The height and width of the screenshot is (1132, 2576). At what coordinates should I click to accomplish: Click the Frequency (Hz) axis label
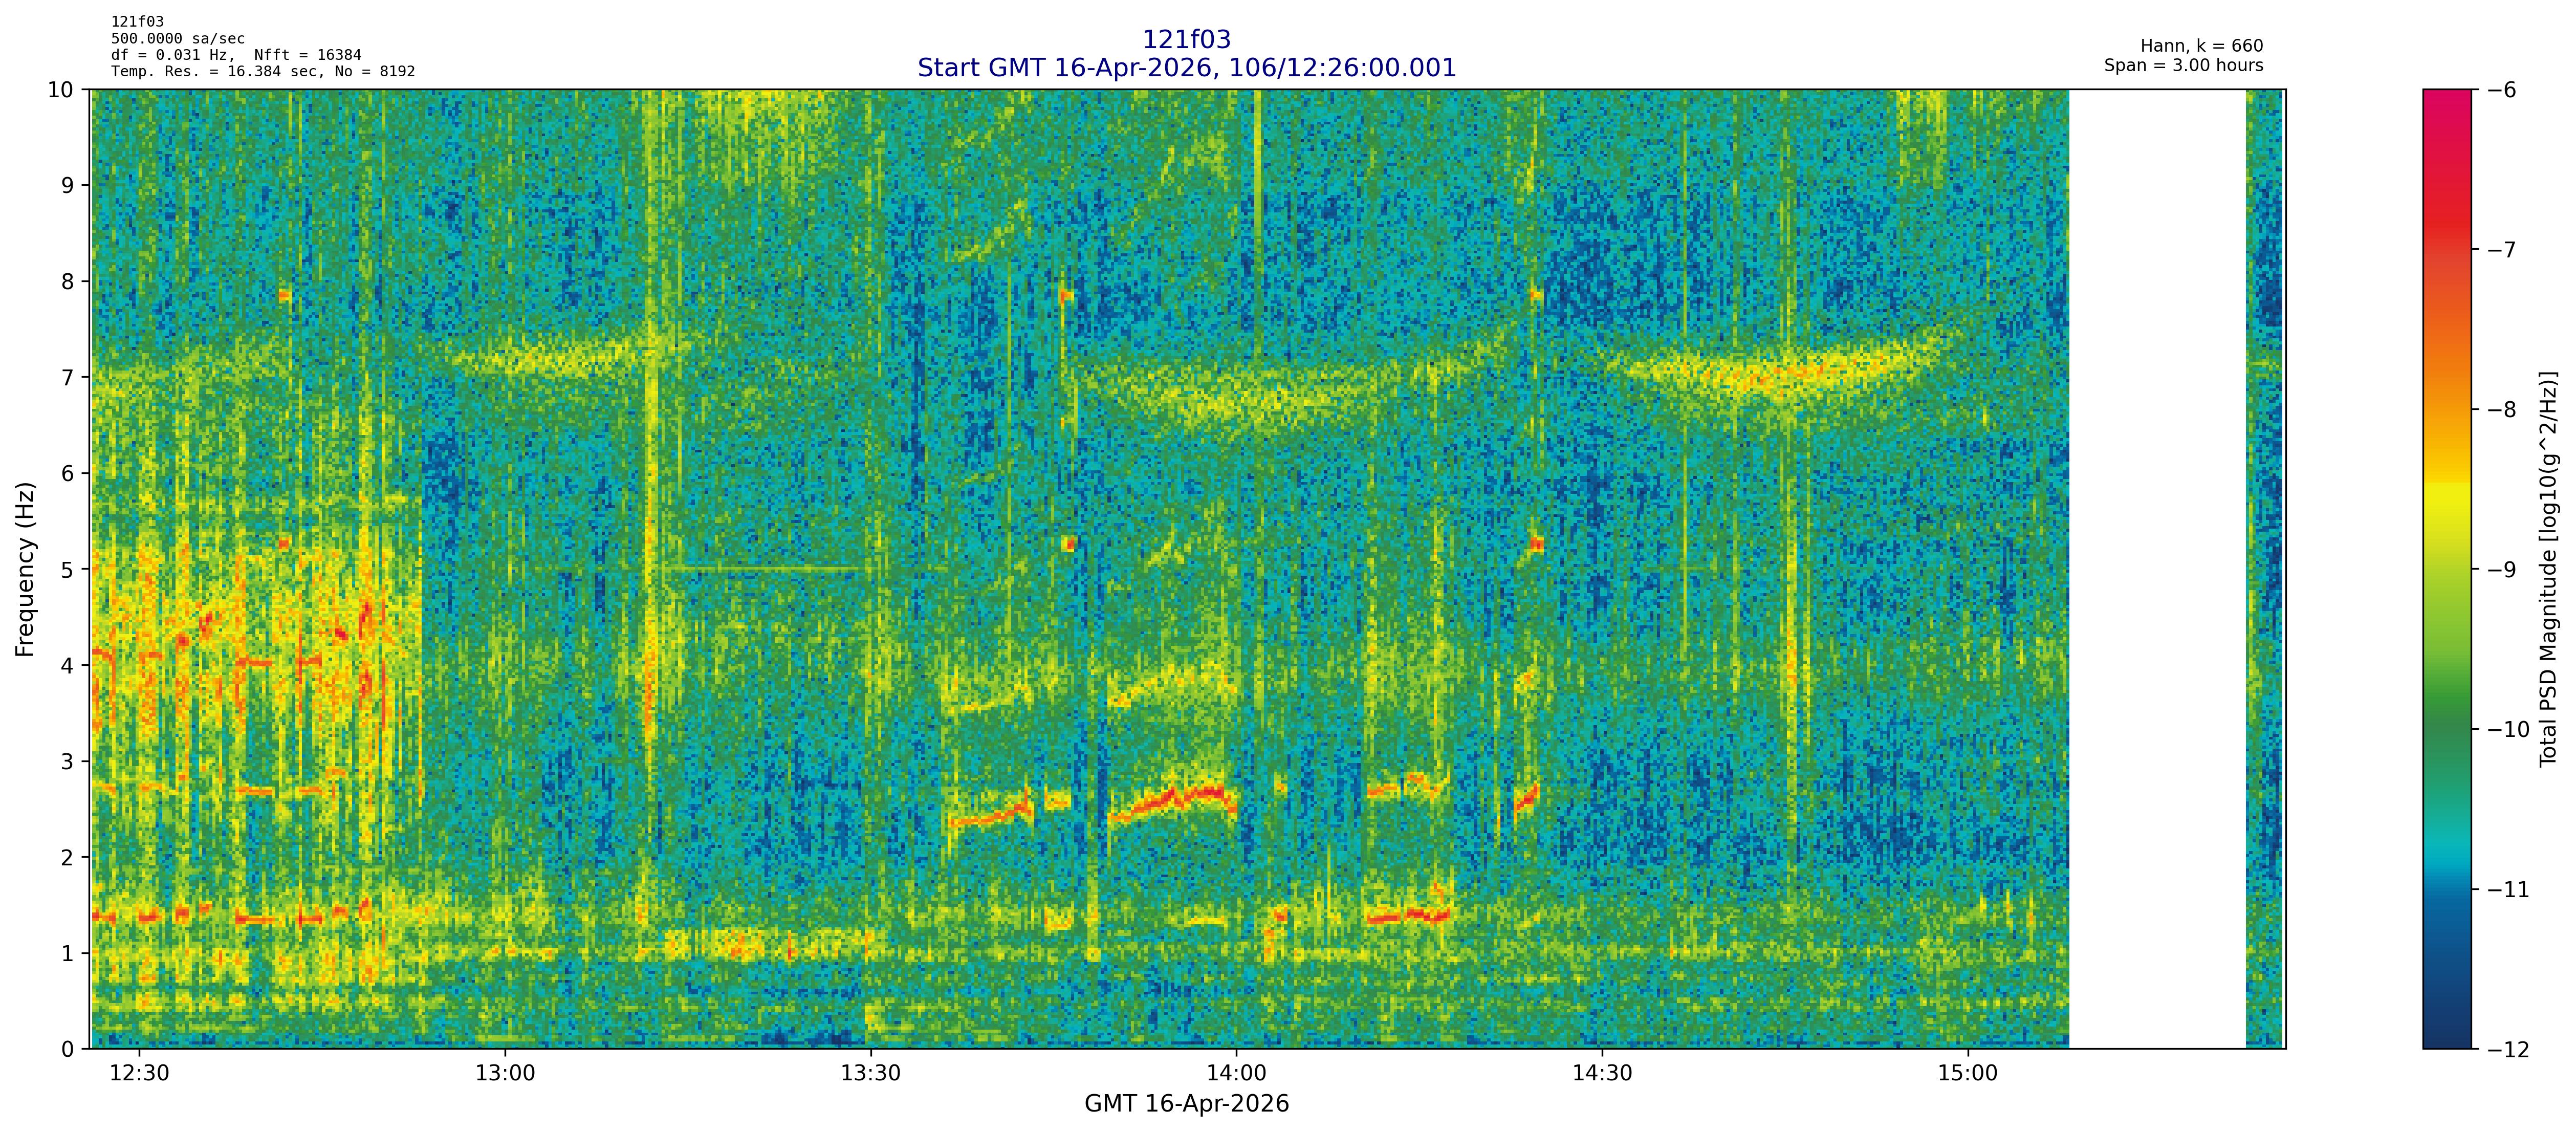25,569
